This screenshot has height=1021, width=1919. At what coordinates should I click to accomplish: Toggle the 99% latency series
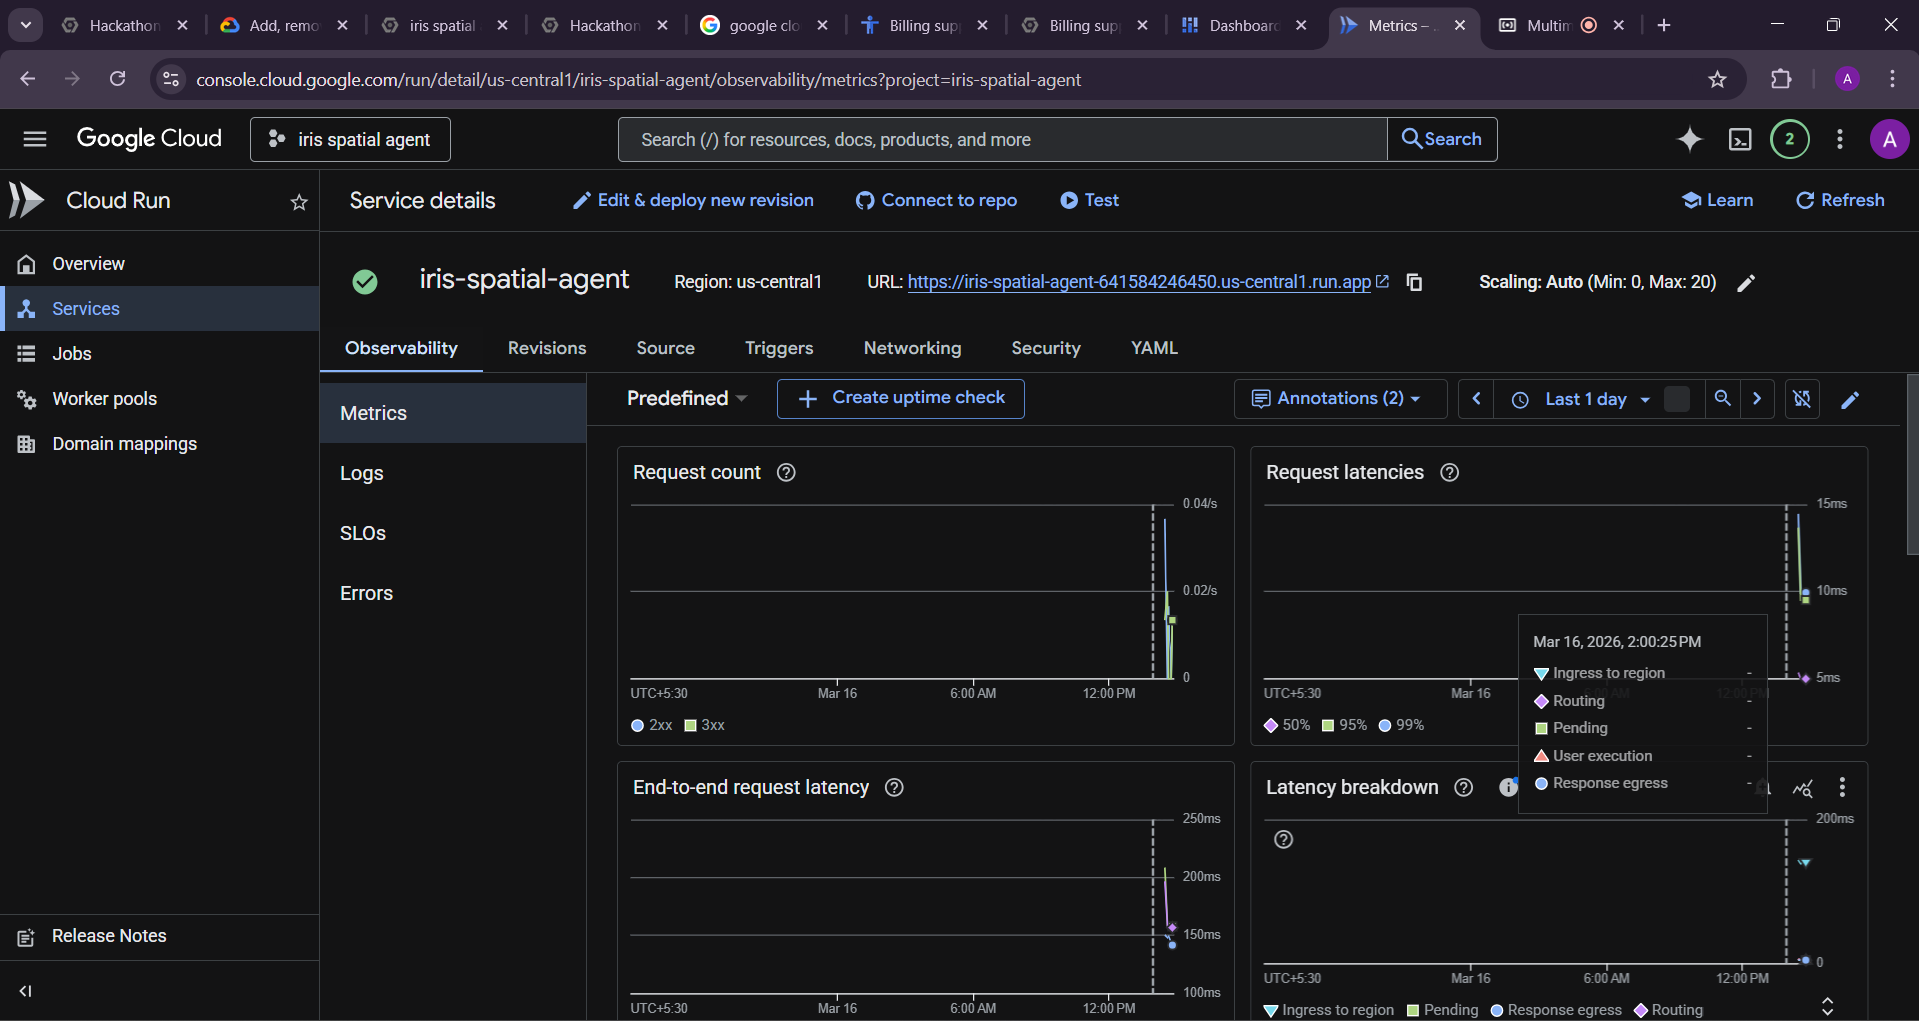coord(1401,725)
